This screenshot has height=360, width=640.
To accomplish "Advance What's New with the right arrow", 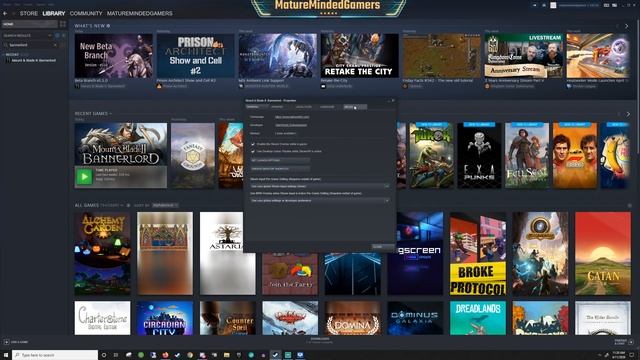I will [x=627, y=26].
